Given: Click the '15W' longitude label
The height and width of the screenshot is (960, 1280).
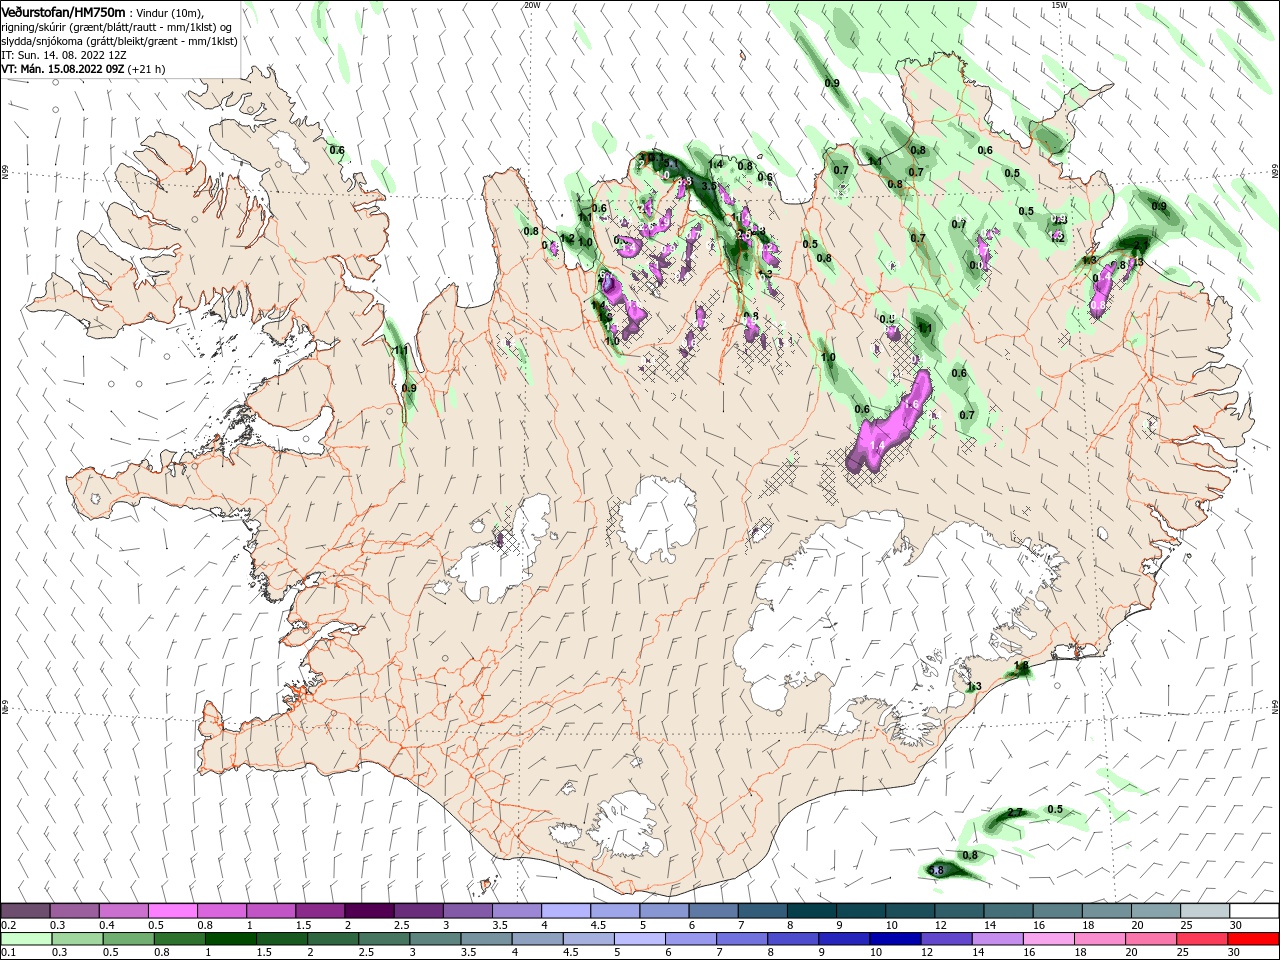Looking at the screenshot, I should pos(1059,5).
